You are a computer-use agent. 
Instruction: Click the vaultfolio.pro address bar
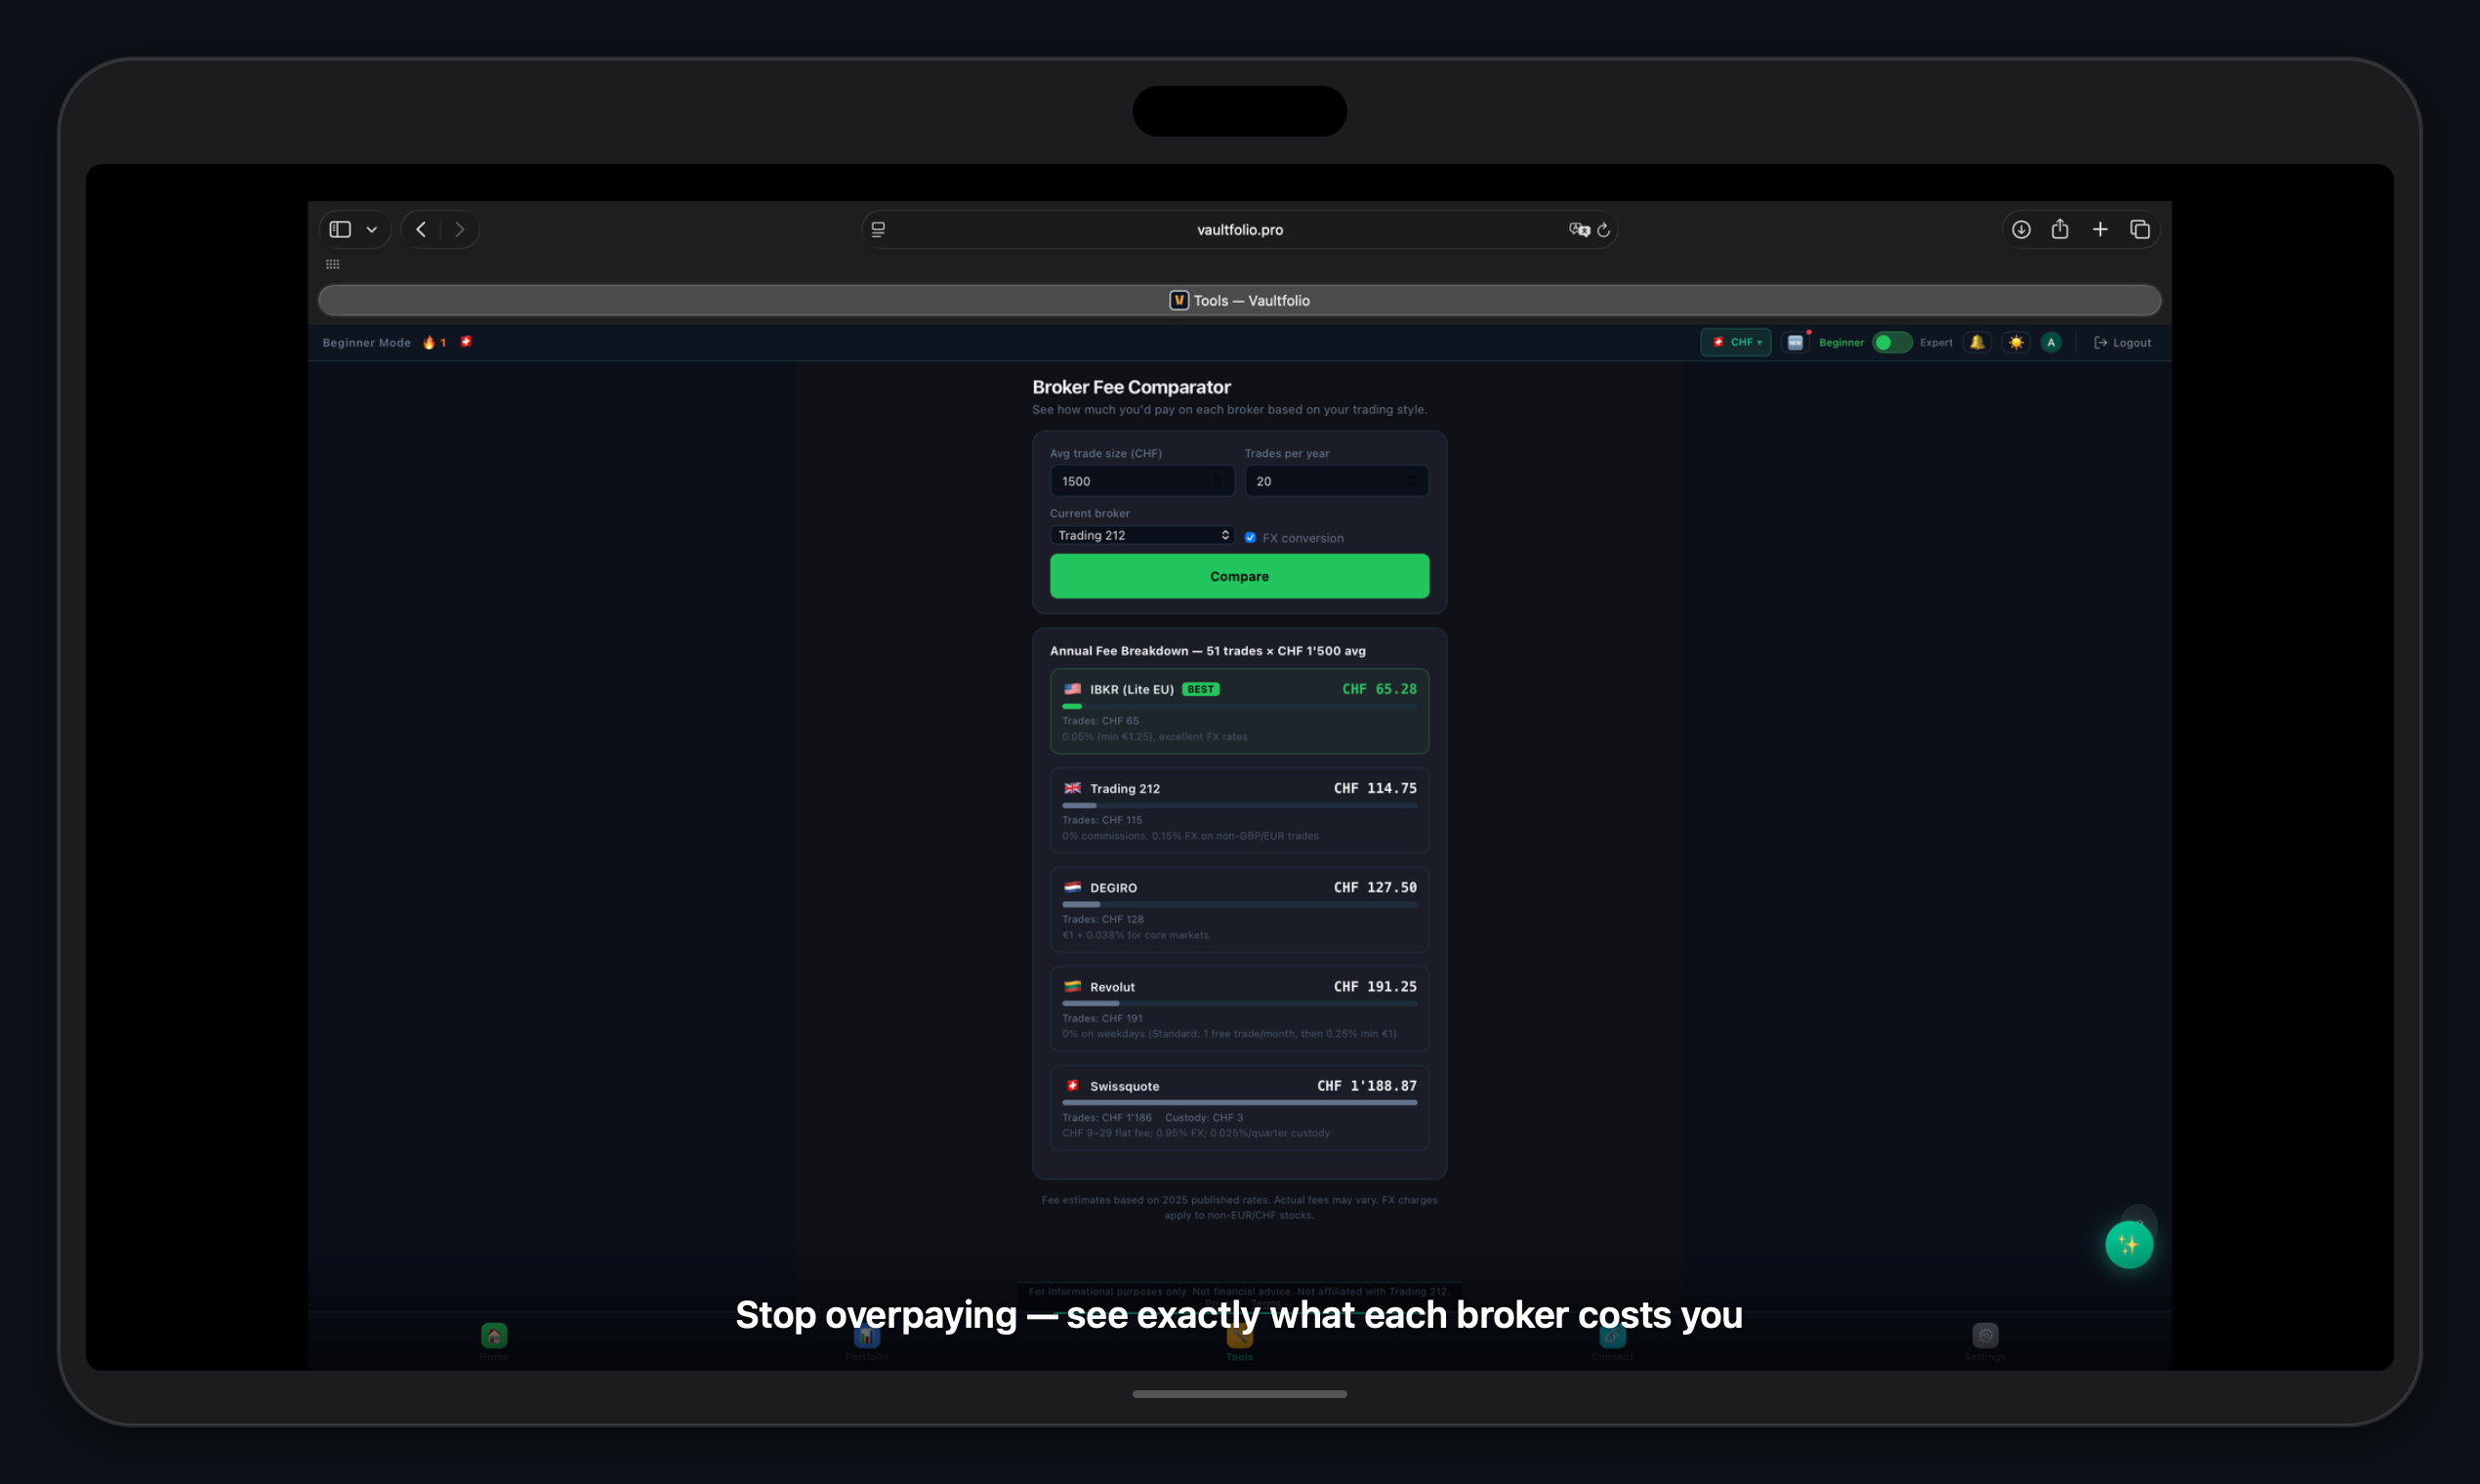click(1239, 230)
